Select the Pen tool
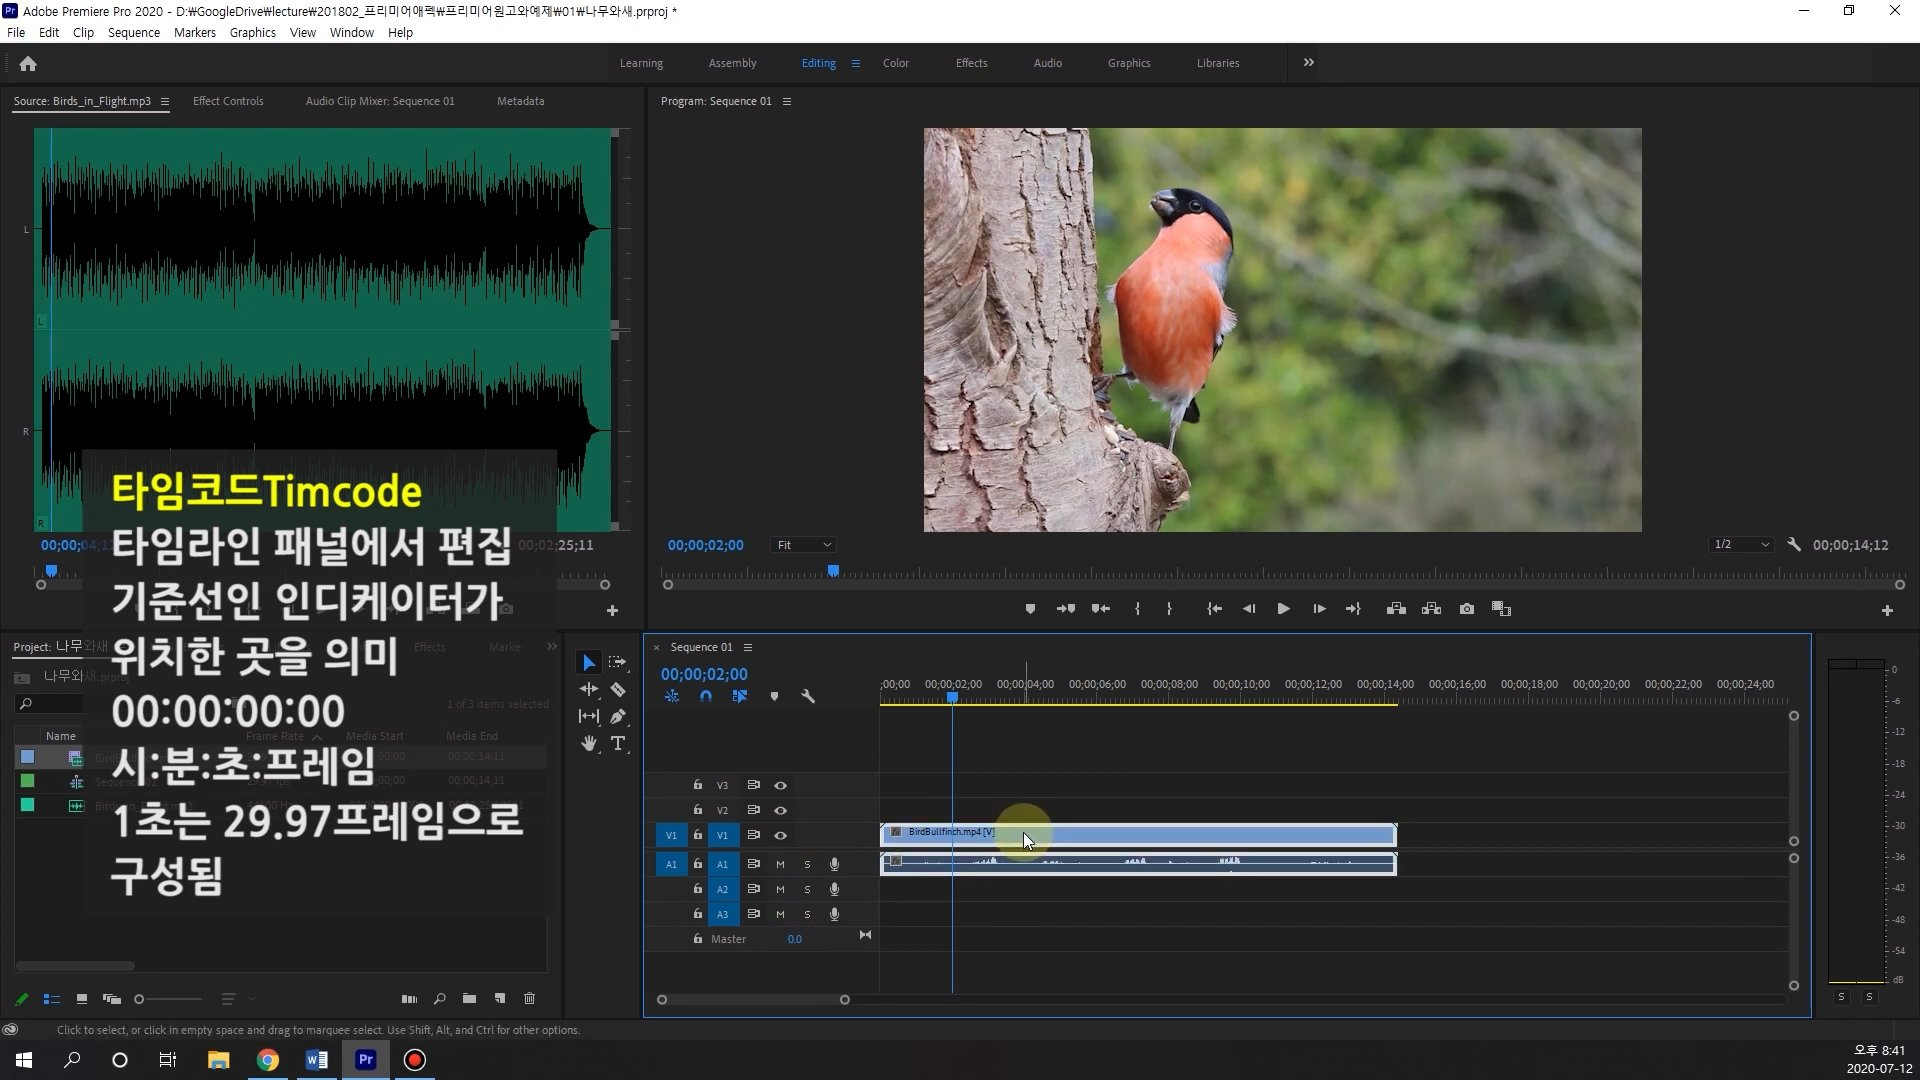 (618, 716)
